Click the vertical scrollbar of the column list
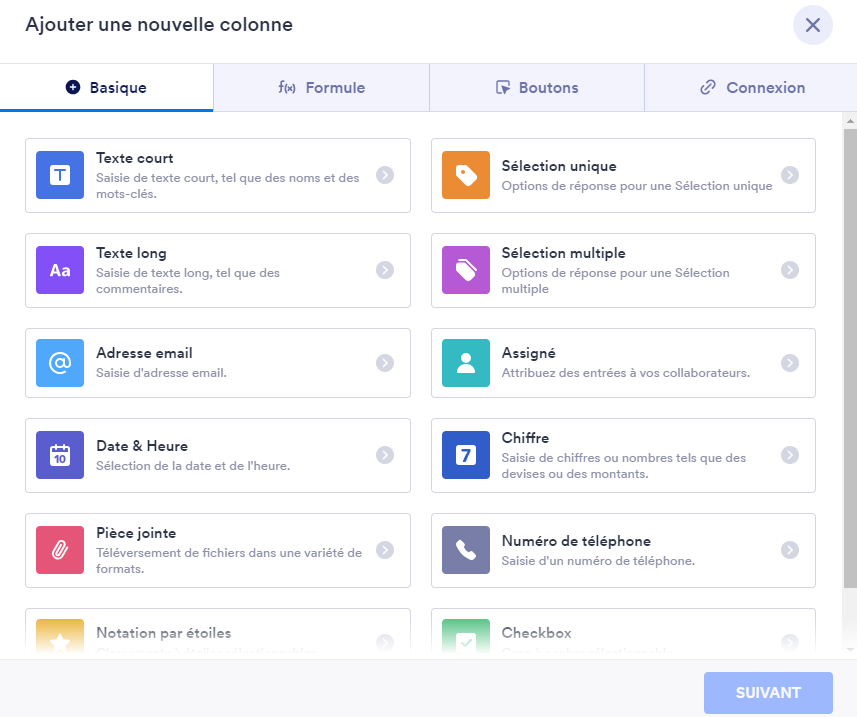This screenshot has width=857, height=717. 850,360
